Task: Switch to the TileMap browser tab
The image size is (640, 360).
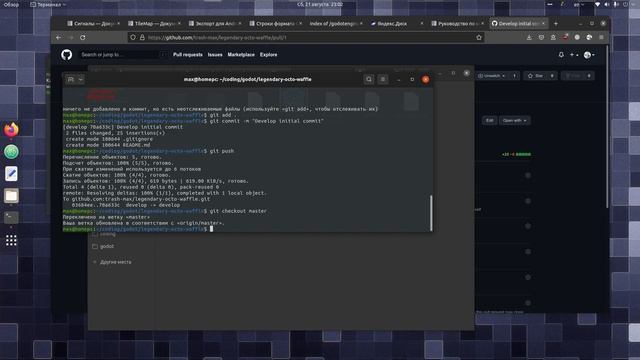Action: coord(154,24)
